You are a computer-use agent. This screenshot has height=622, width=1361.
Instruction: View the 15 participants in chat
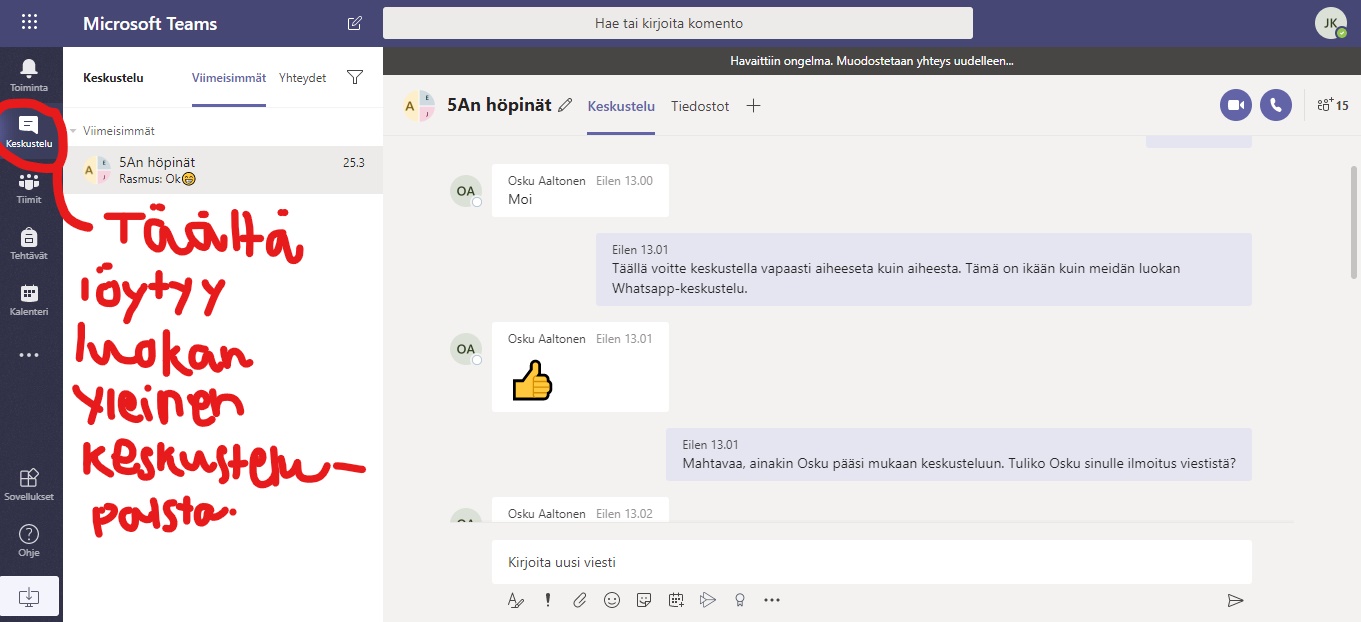point(1333,105)
